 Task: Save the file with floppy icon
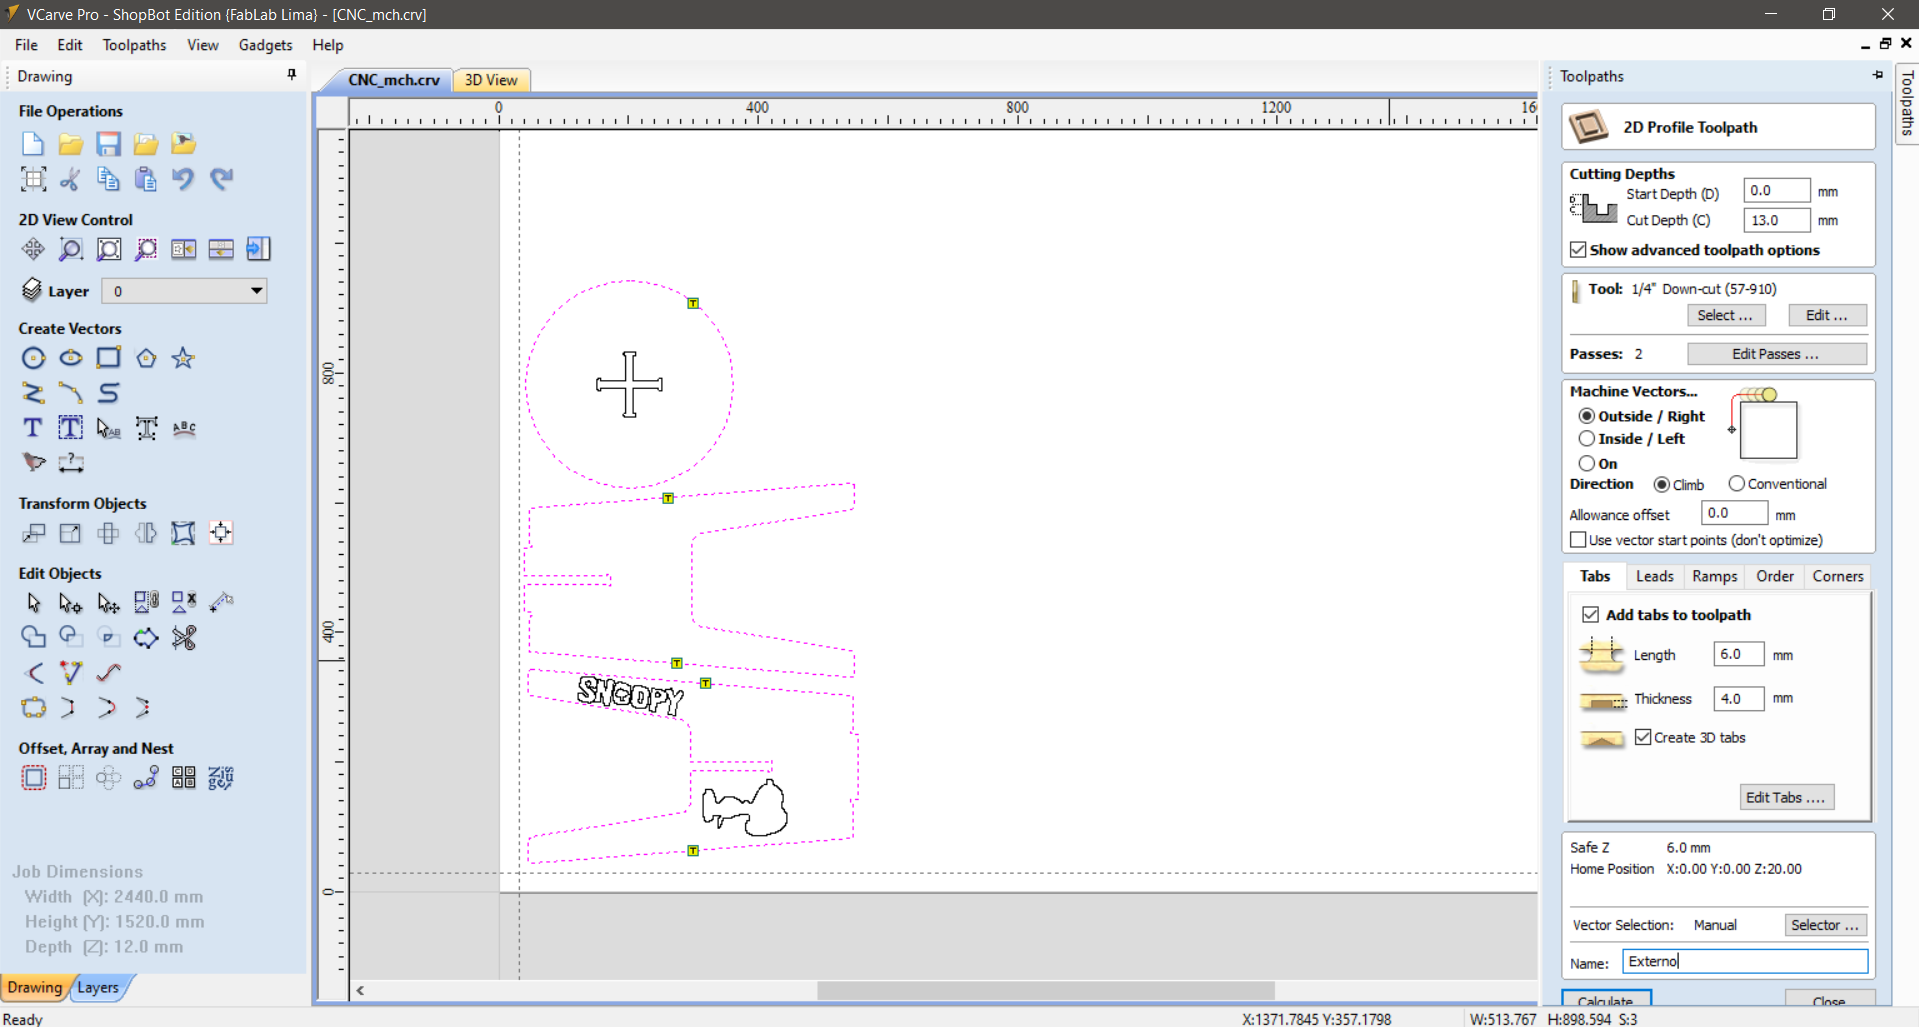click(108, 144)
